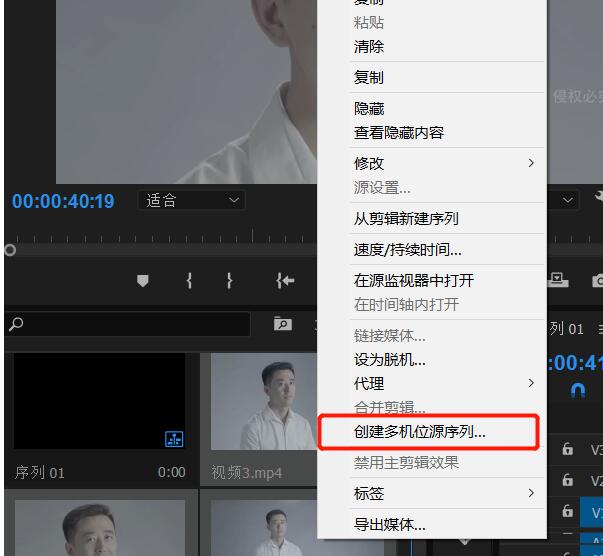This screenshot has width=603, height=556.
Task: Choose 创建多机位源序列 from the context menu
Action: [420, 433]
